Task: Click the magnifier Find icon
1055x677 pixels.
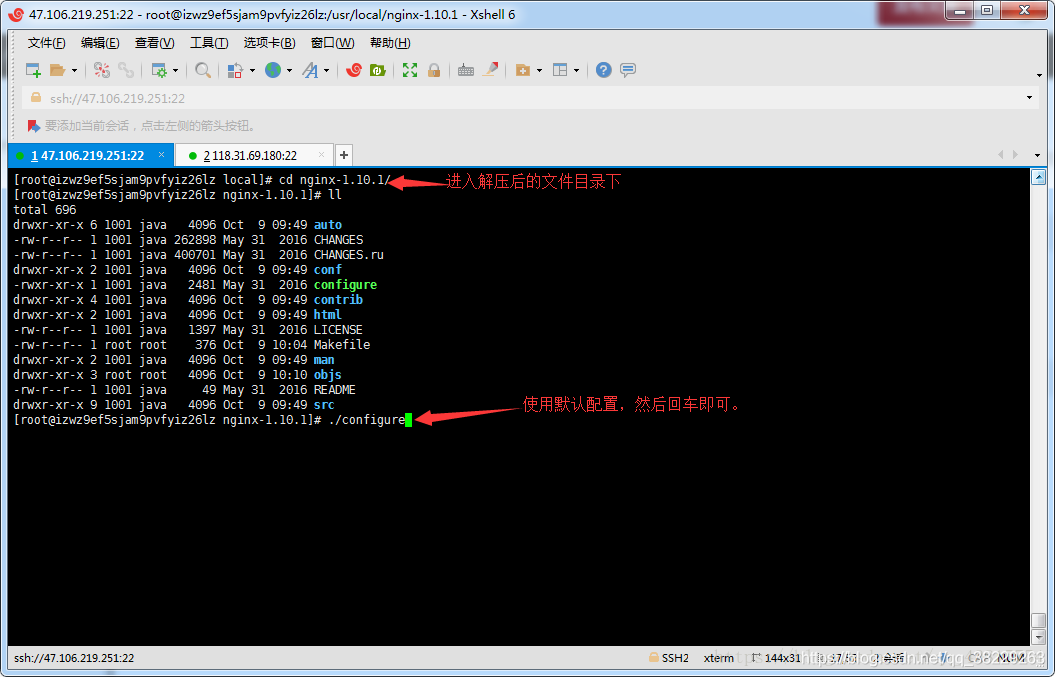Action: [203, 70]
